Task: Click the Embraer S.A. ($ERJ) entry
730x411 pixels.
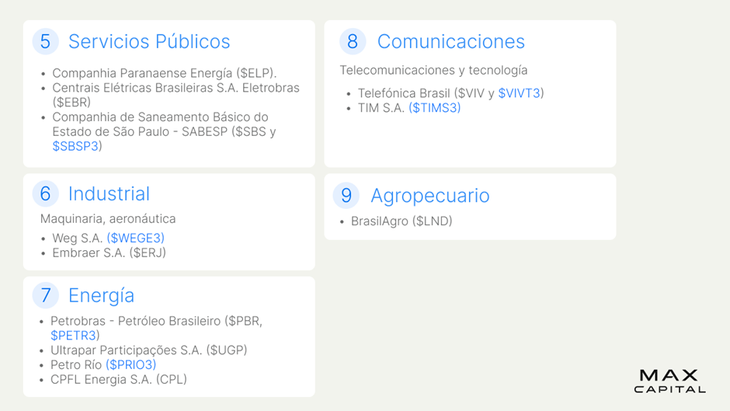Action: (109, 253)
